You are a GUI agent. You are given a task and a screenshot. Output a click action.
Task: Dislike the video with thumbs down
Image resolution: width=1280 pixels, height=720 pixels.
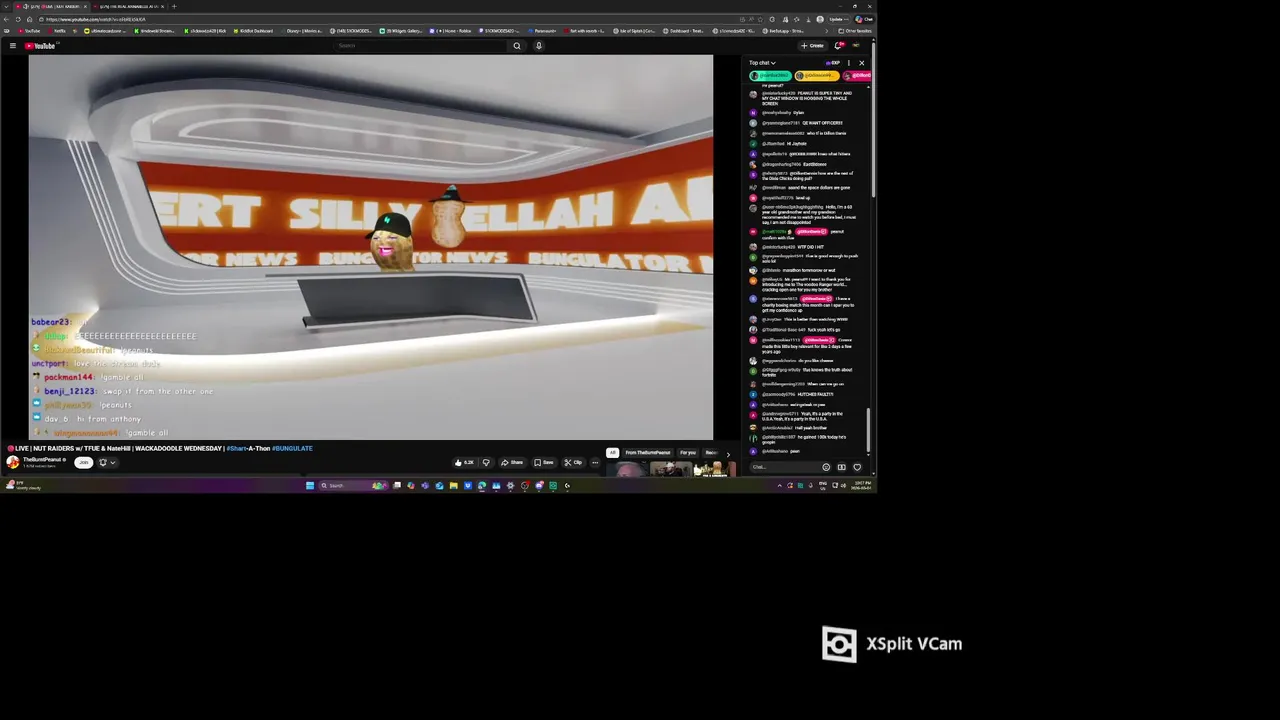click(x=486, y=462)
